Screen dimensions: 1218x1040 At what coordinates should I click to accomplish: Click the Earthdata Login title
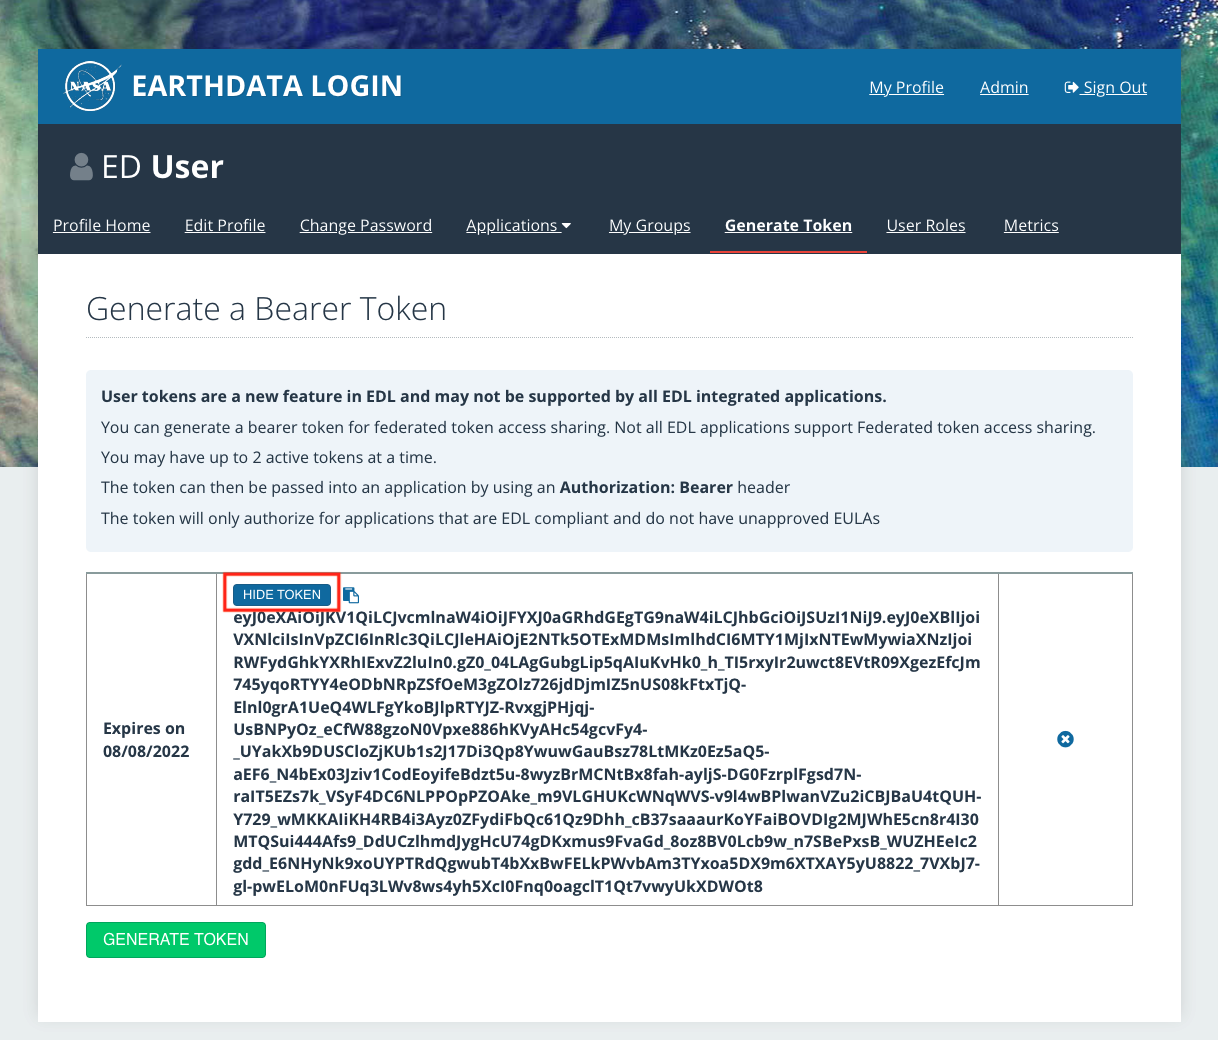click(x=267, y=86)
